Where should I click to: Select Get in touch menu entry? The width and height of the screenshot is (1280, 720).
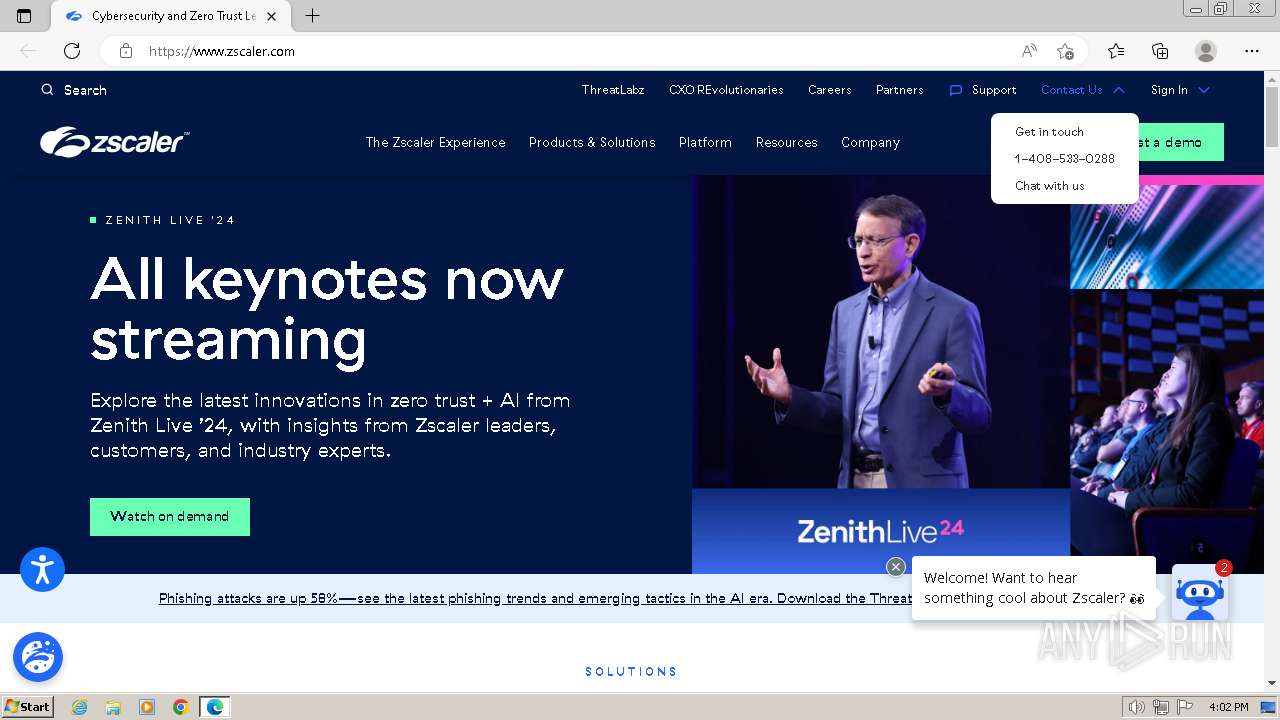(x=1049, y=132)
